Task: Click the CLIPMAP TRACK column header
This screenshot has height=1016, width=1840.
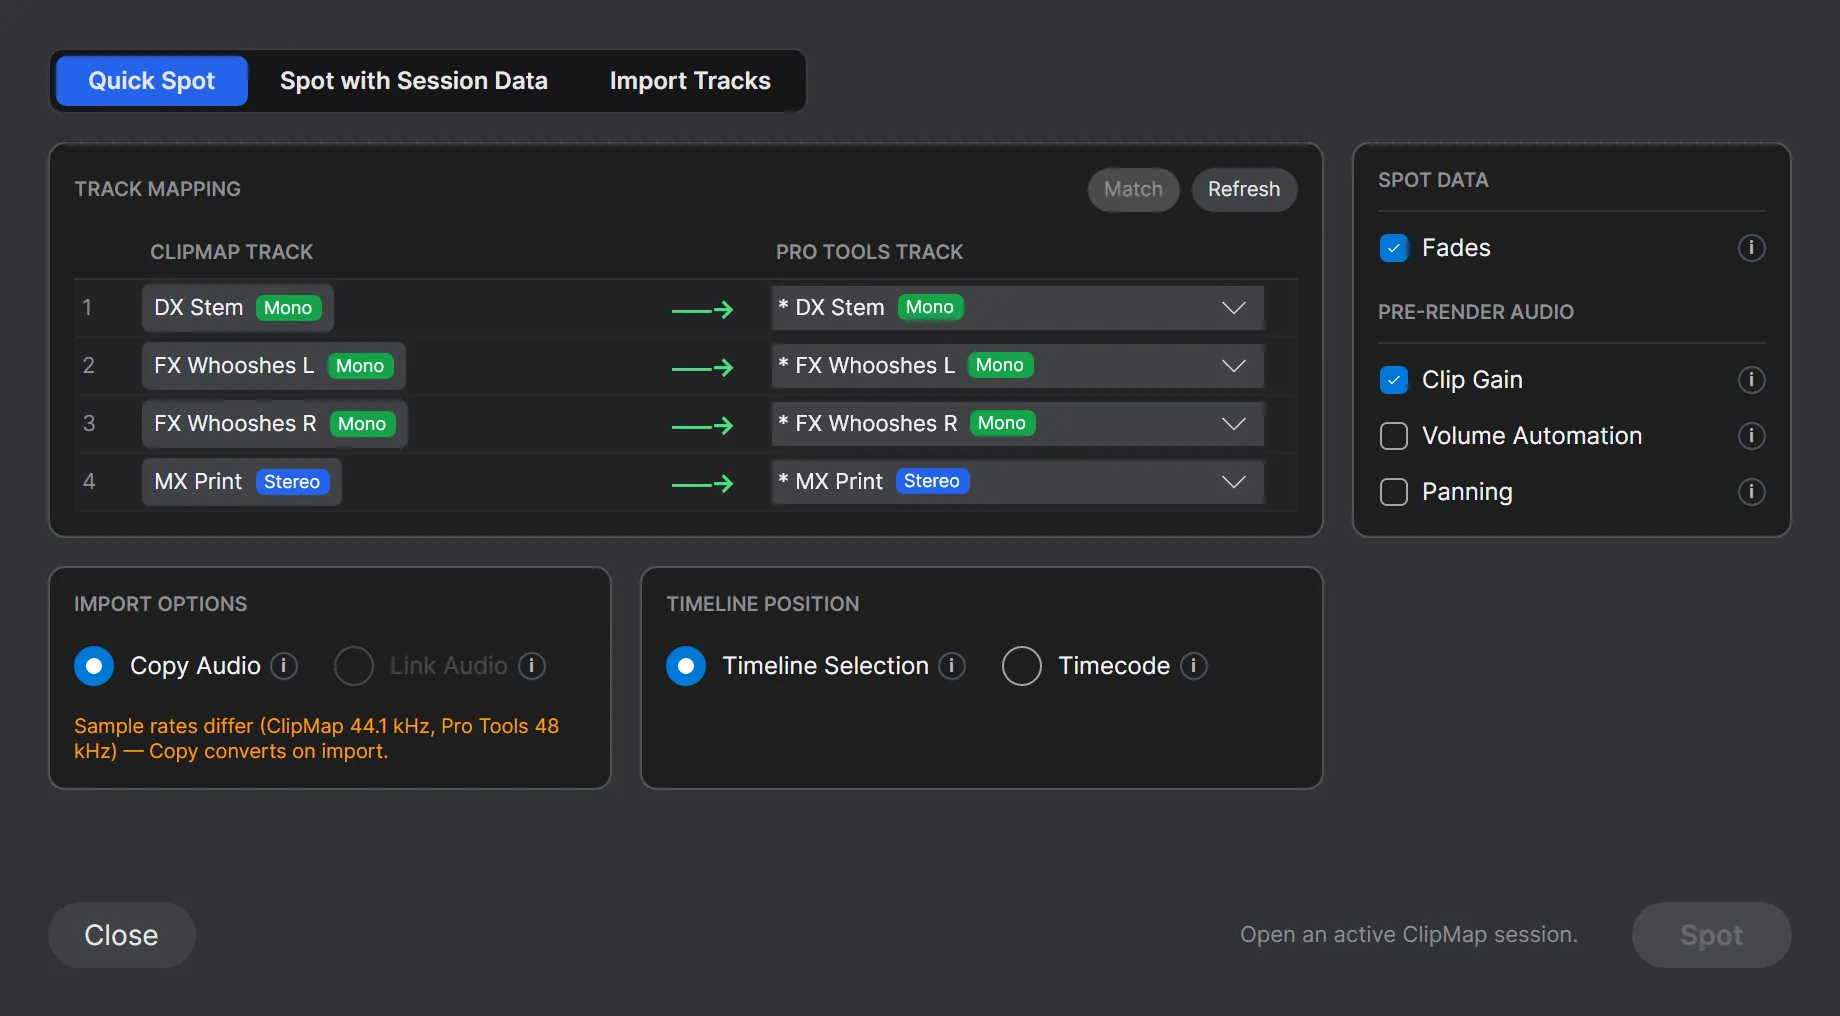Action: (232, 252)
